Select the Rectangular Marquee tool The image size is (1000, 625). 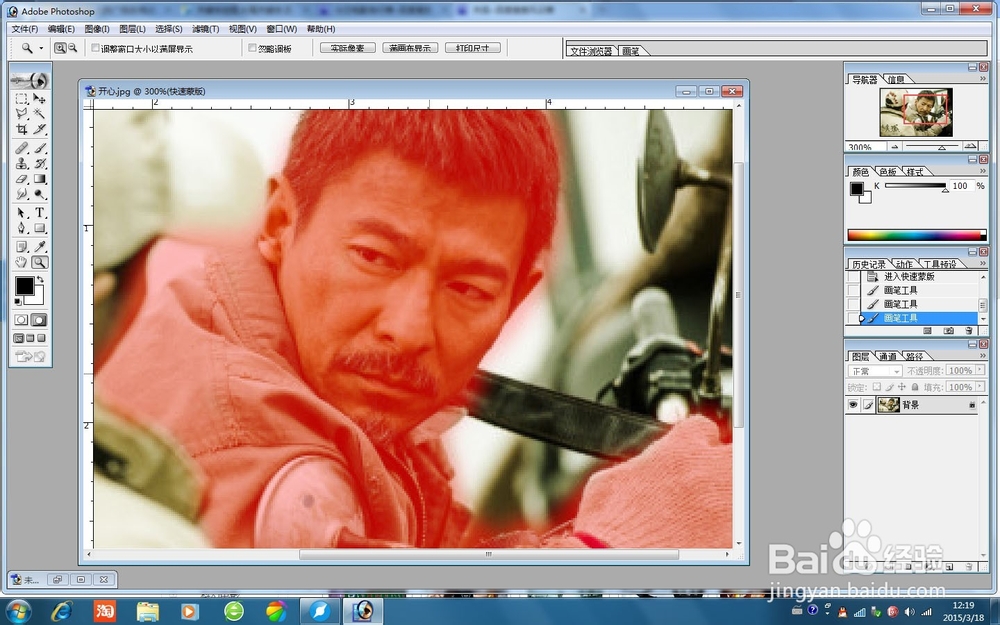(22, 99)
